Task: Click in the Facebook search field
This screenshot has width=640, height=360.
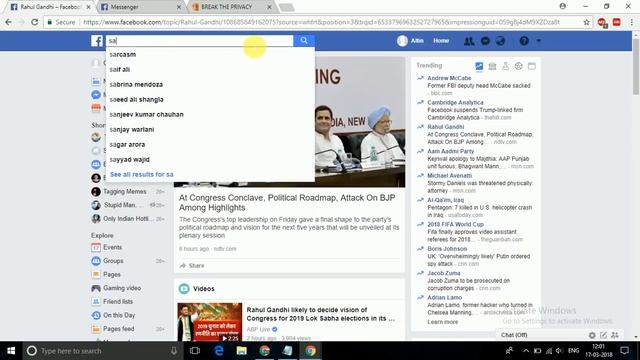Action: point(199,40)
